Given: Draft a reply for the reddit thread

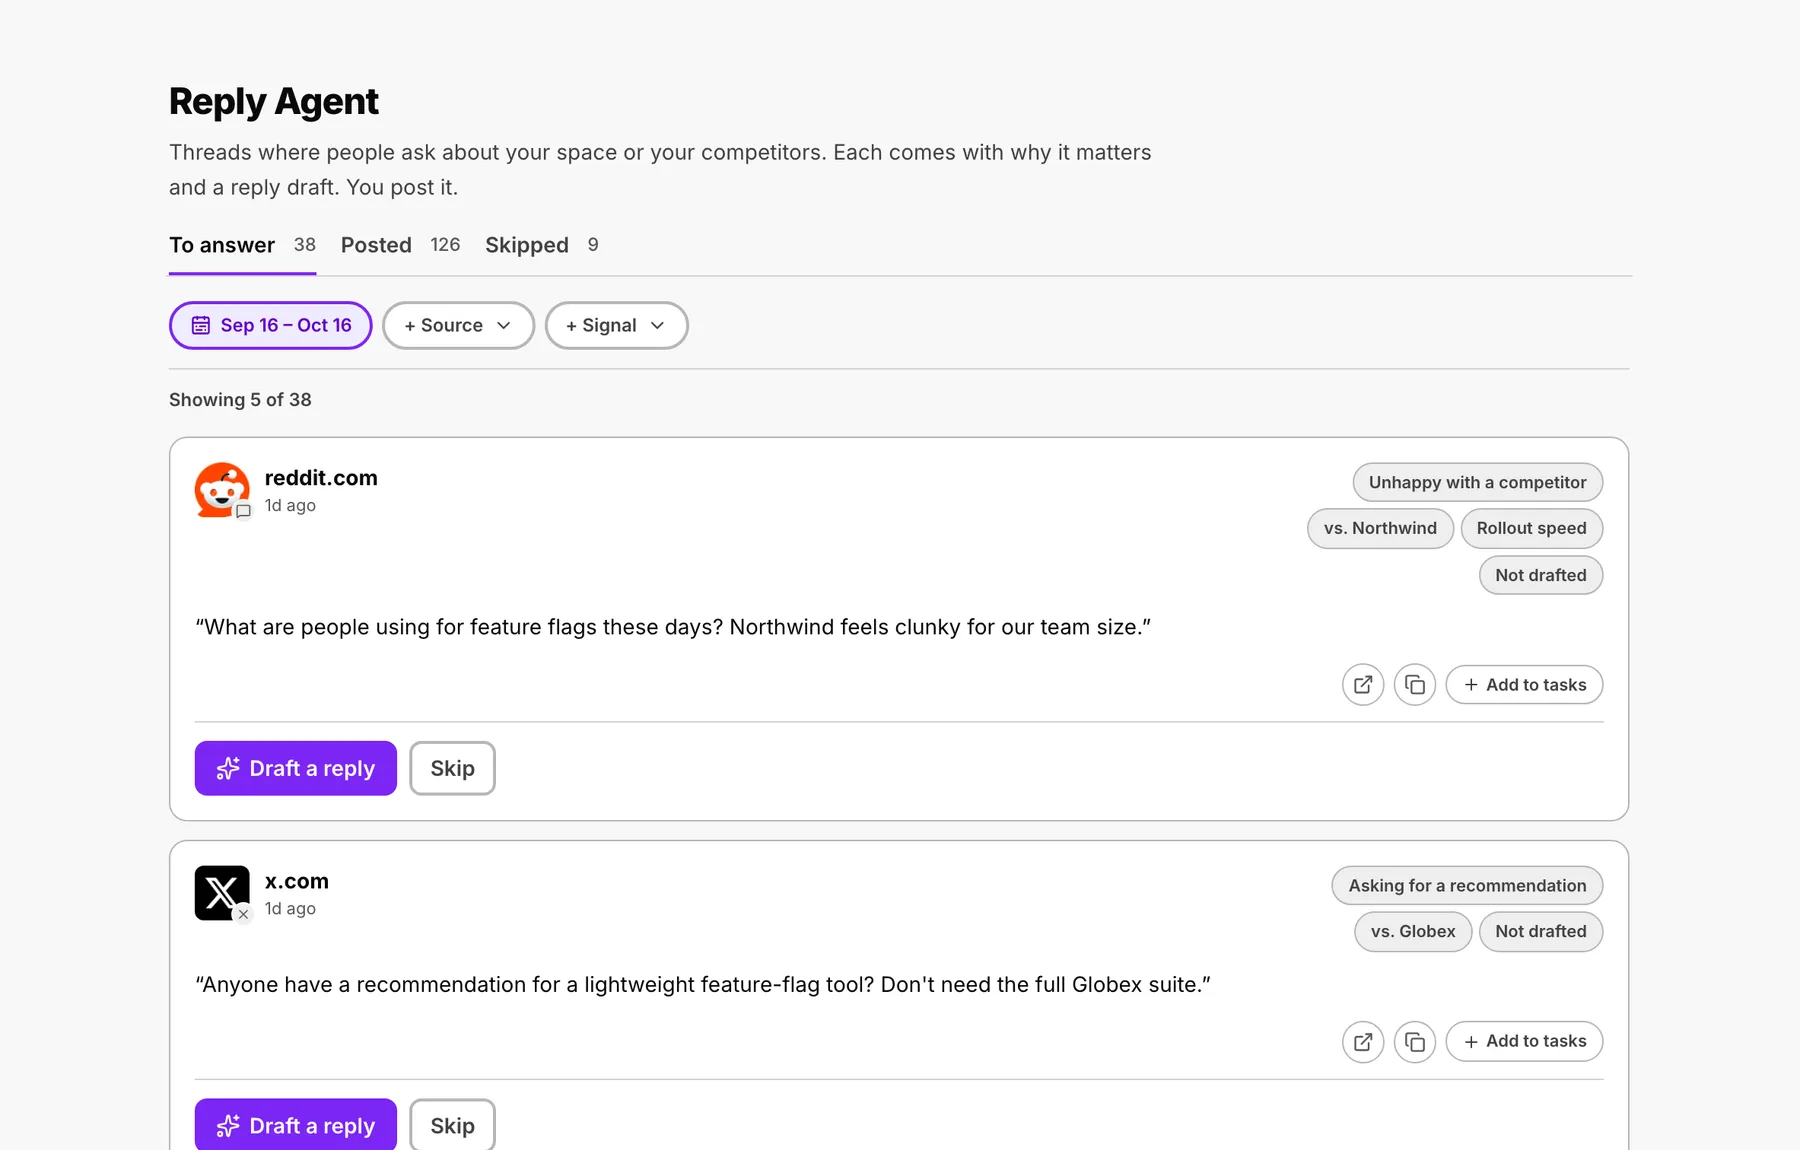Looking at the screenshot, I should coord(296,768).
